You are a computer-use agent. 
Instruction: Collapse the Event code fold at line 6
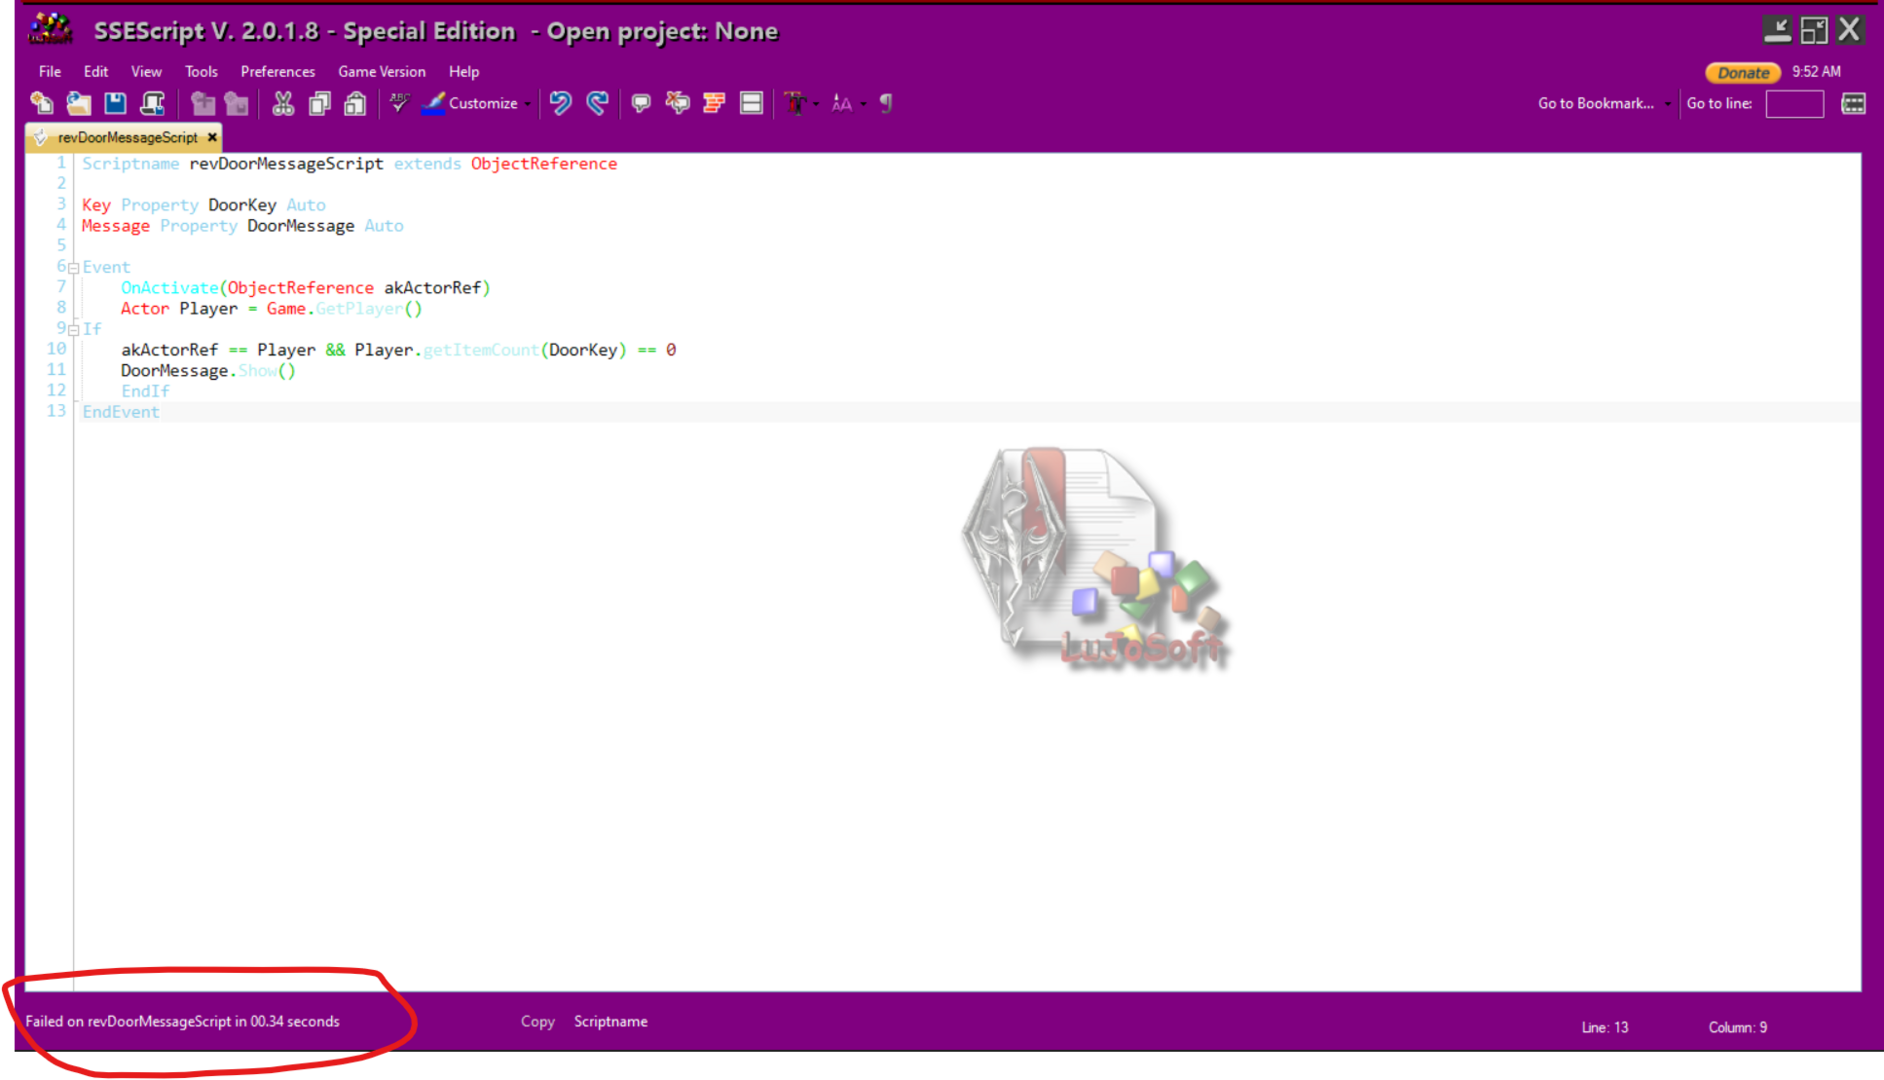[73, 268]
